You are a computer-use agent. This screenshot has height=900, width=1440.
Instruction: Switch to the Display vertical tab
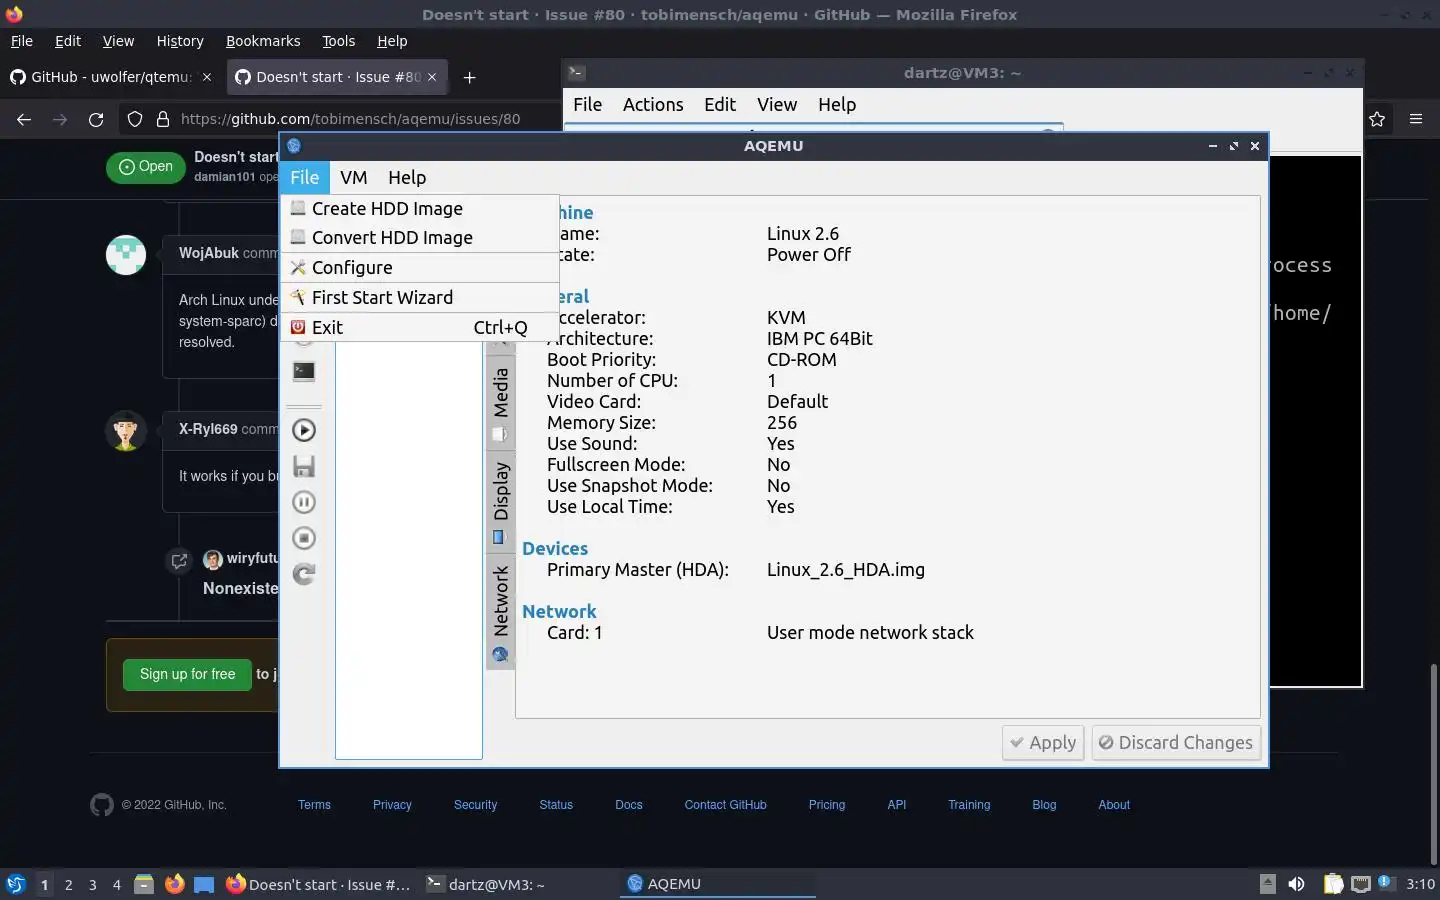click(x=501, y=500)
